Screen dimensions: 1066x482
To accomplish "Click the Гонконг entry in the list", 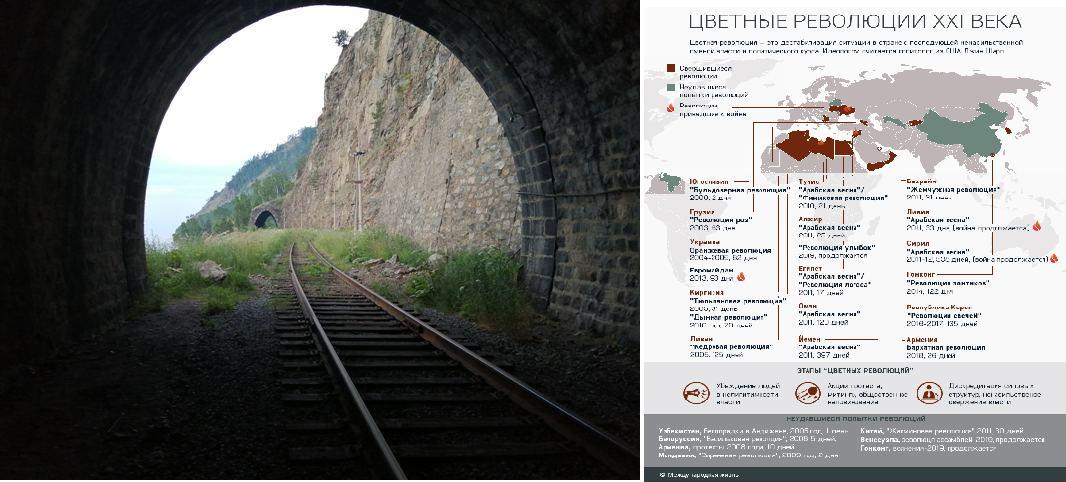I will 949,281.
